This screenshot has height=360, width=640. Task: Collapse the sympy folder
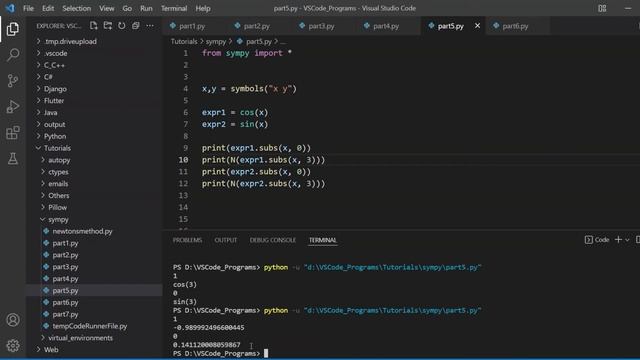pos(94,219)
